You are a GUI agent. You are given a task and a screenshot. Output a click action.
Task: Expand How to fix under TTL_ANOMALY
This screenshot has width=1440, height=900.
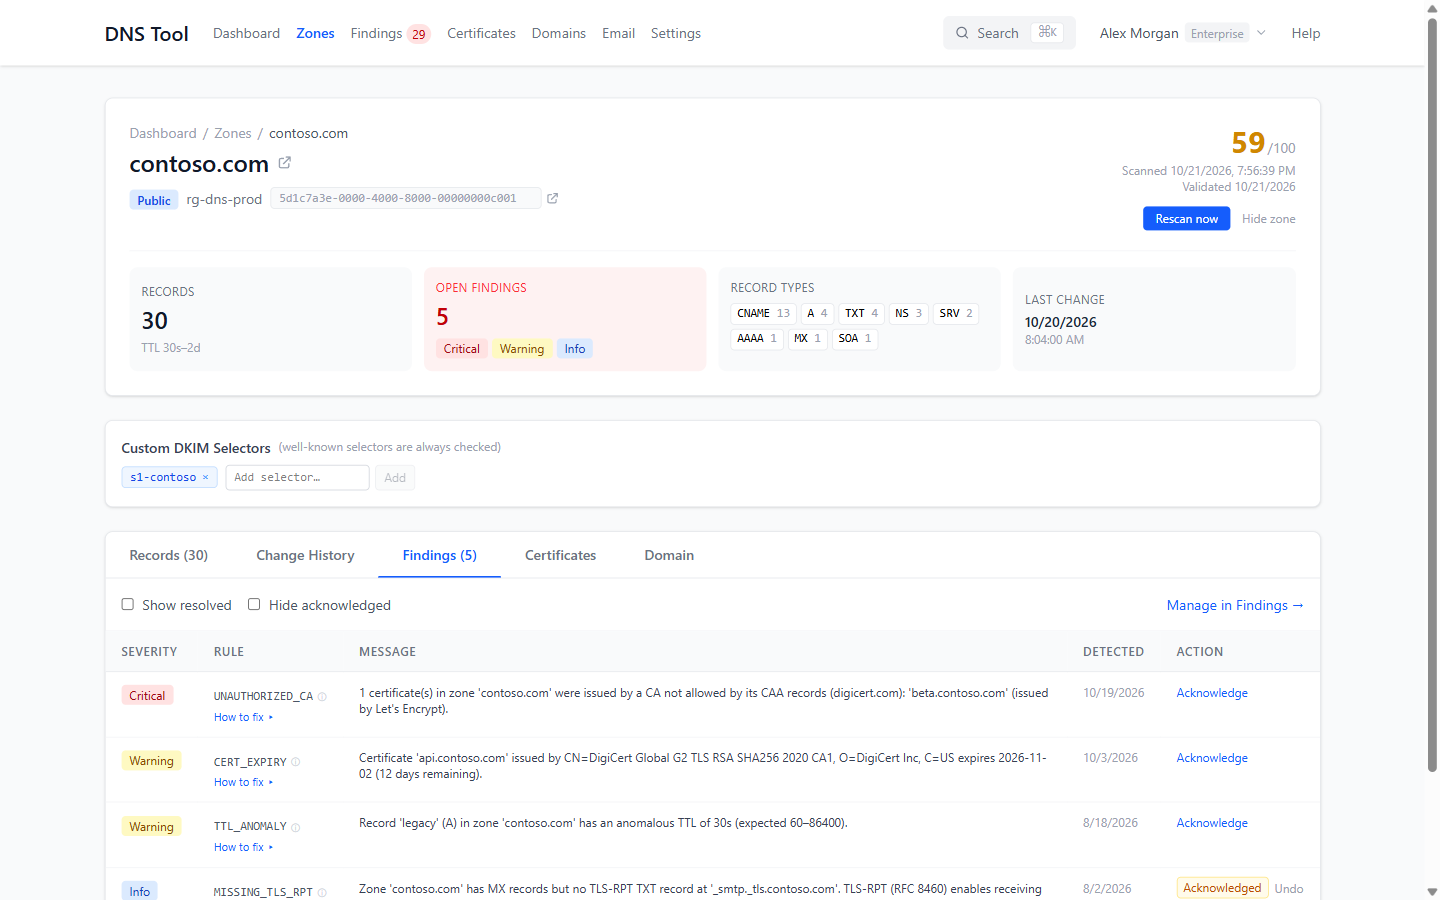click(243, 847)
